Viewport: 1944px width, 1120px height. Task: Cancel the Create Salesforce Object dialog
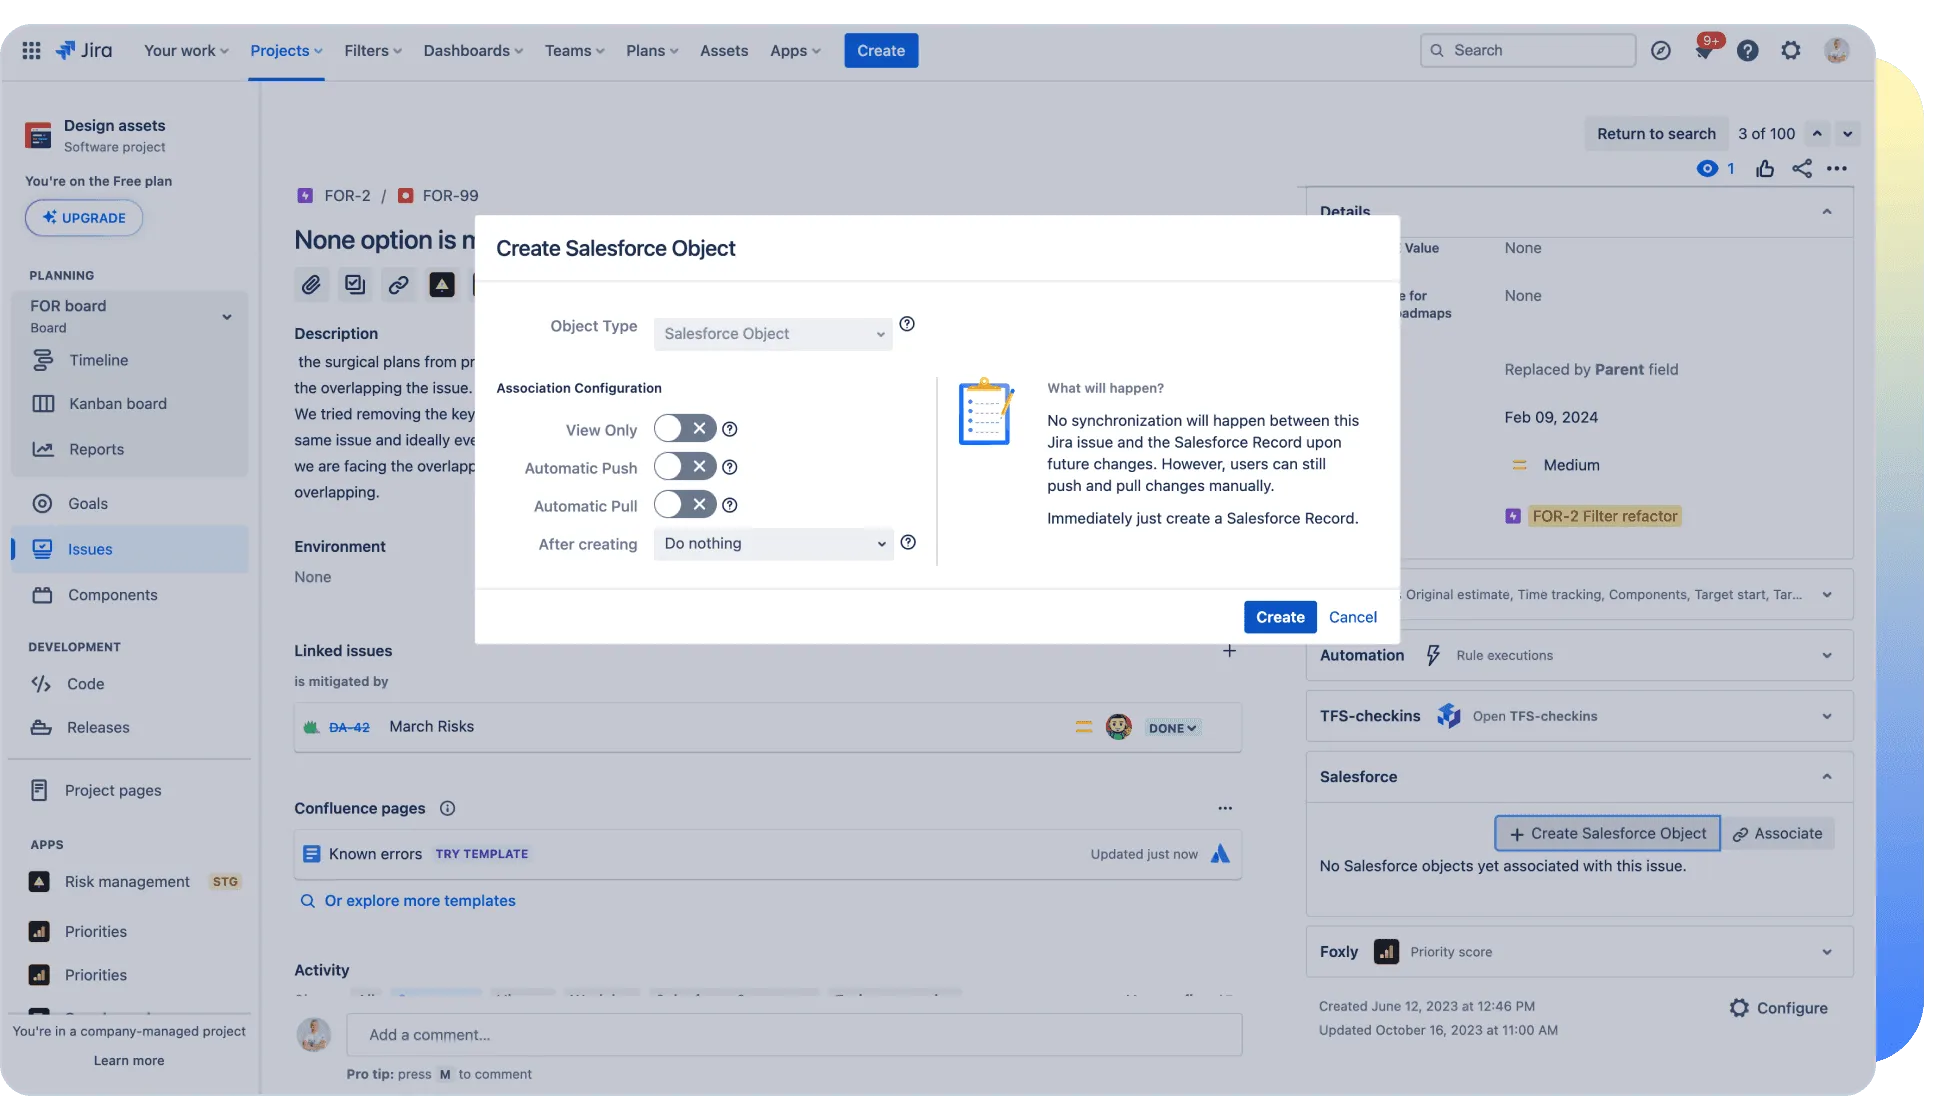point(1352,617)
